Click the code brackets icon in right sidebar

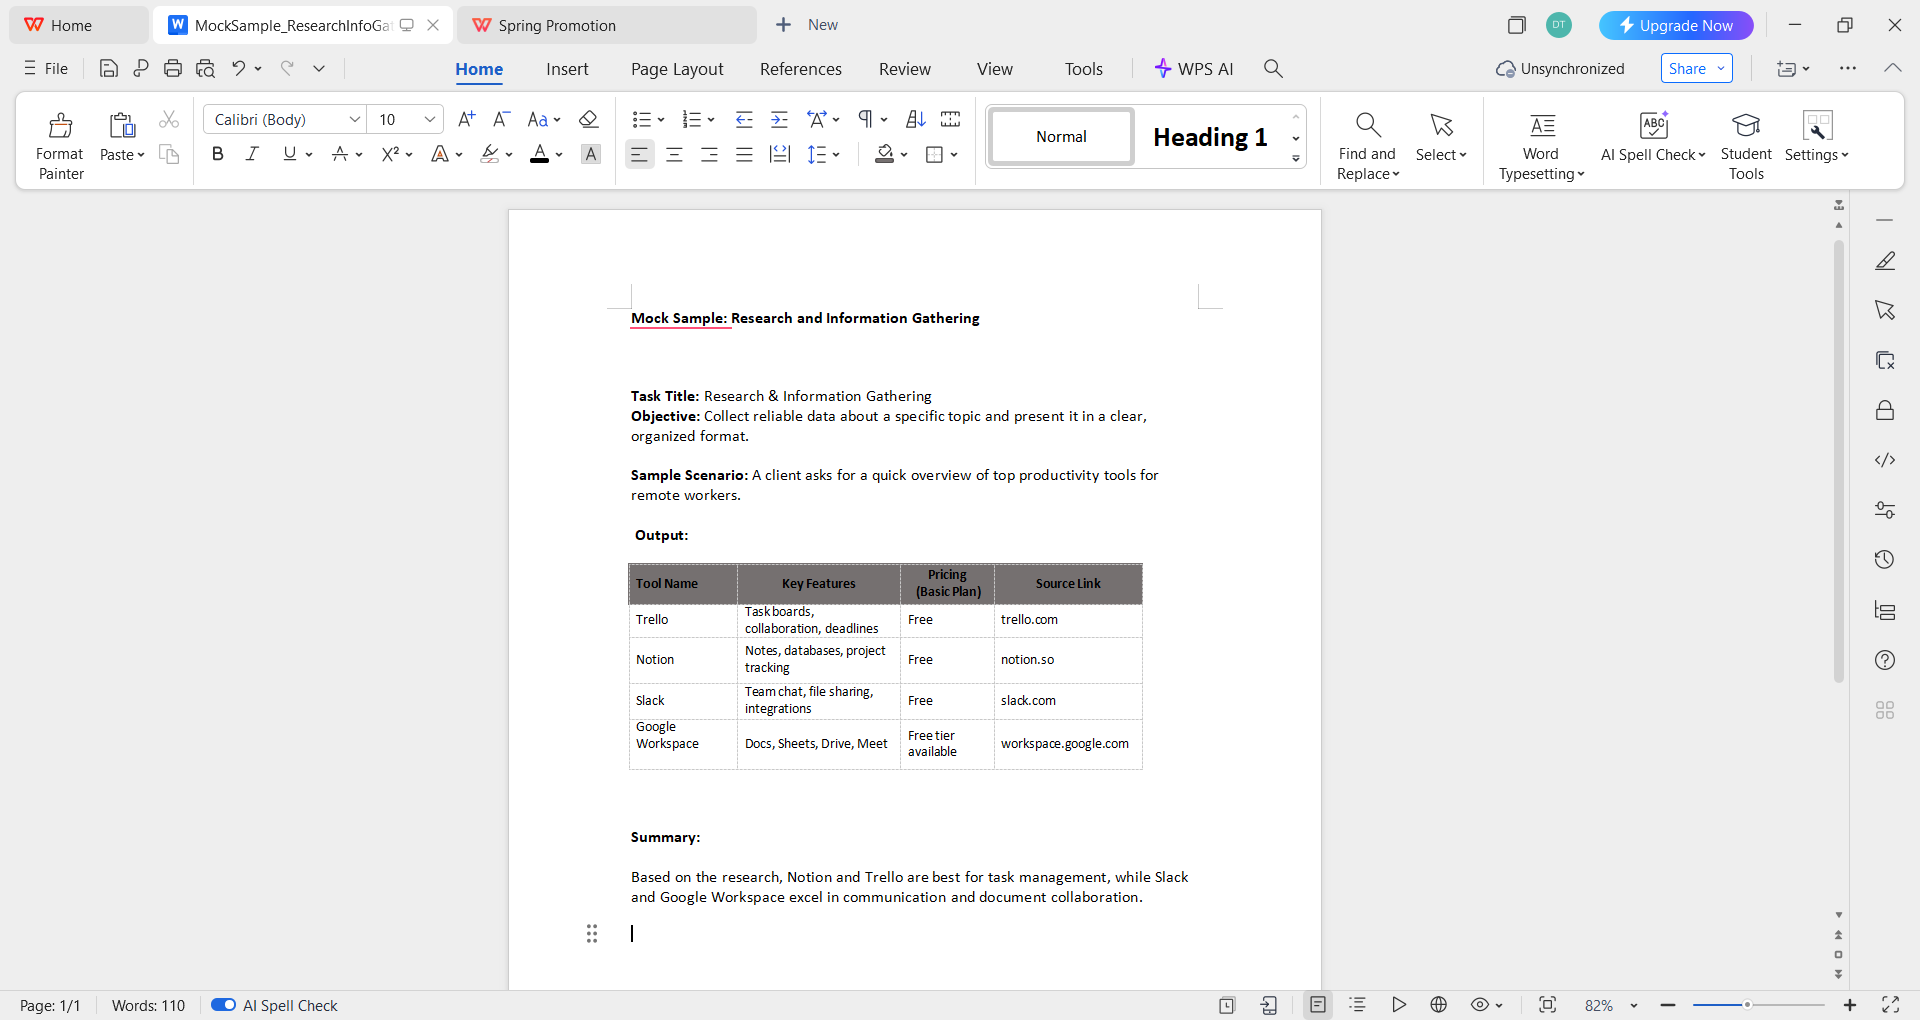tap(1885, 460)
